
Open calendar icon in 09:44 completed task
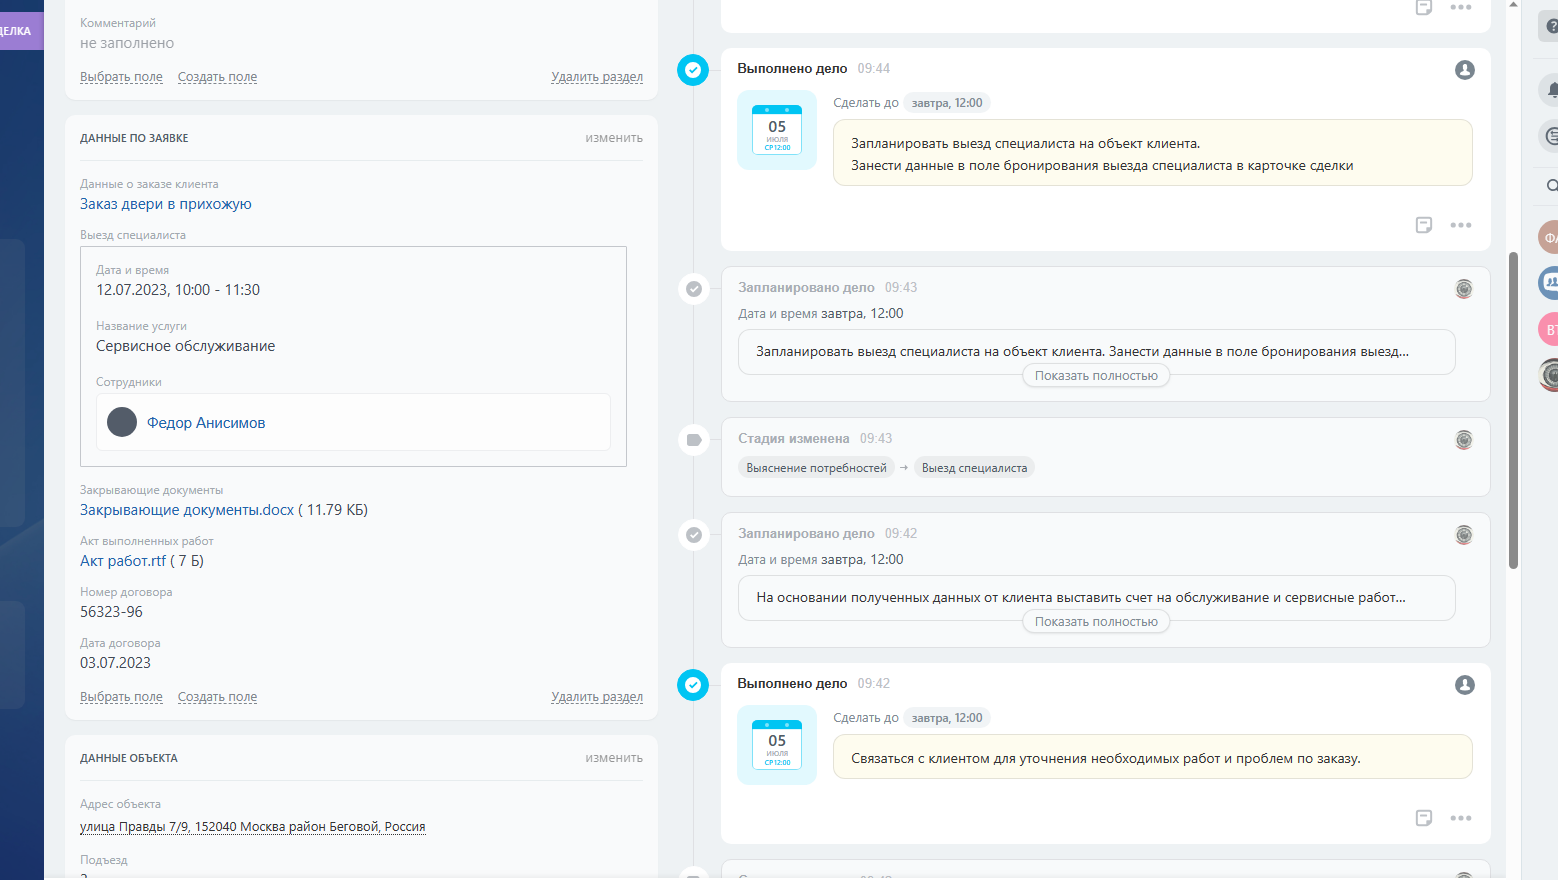(x=777, y=130)
